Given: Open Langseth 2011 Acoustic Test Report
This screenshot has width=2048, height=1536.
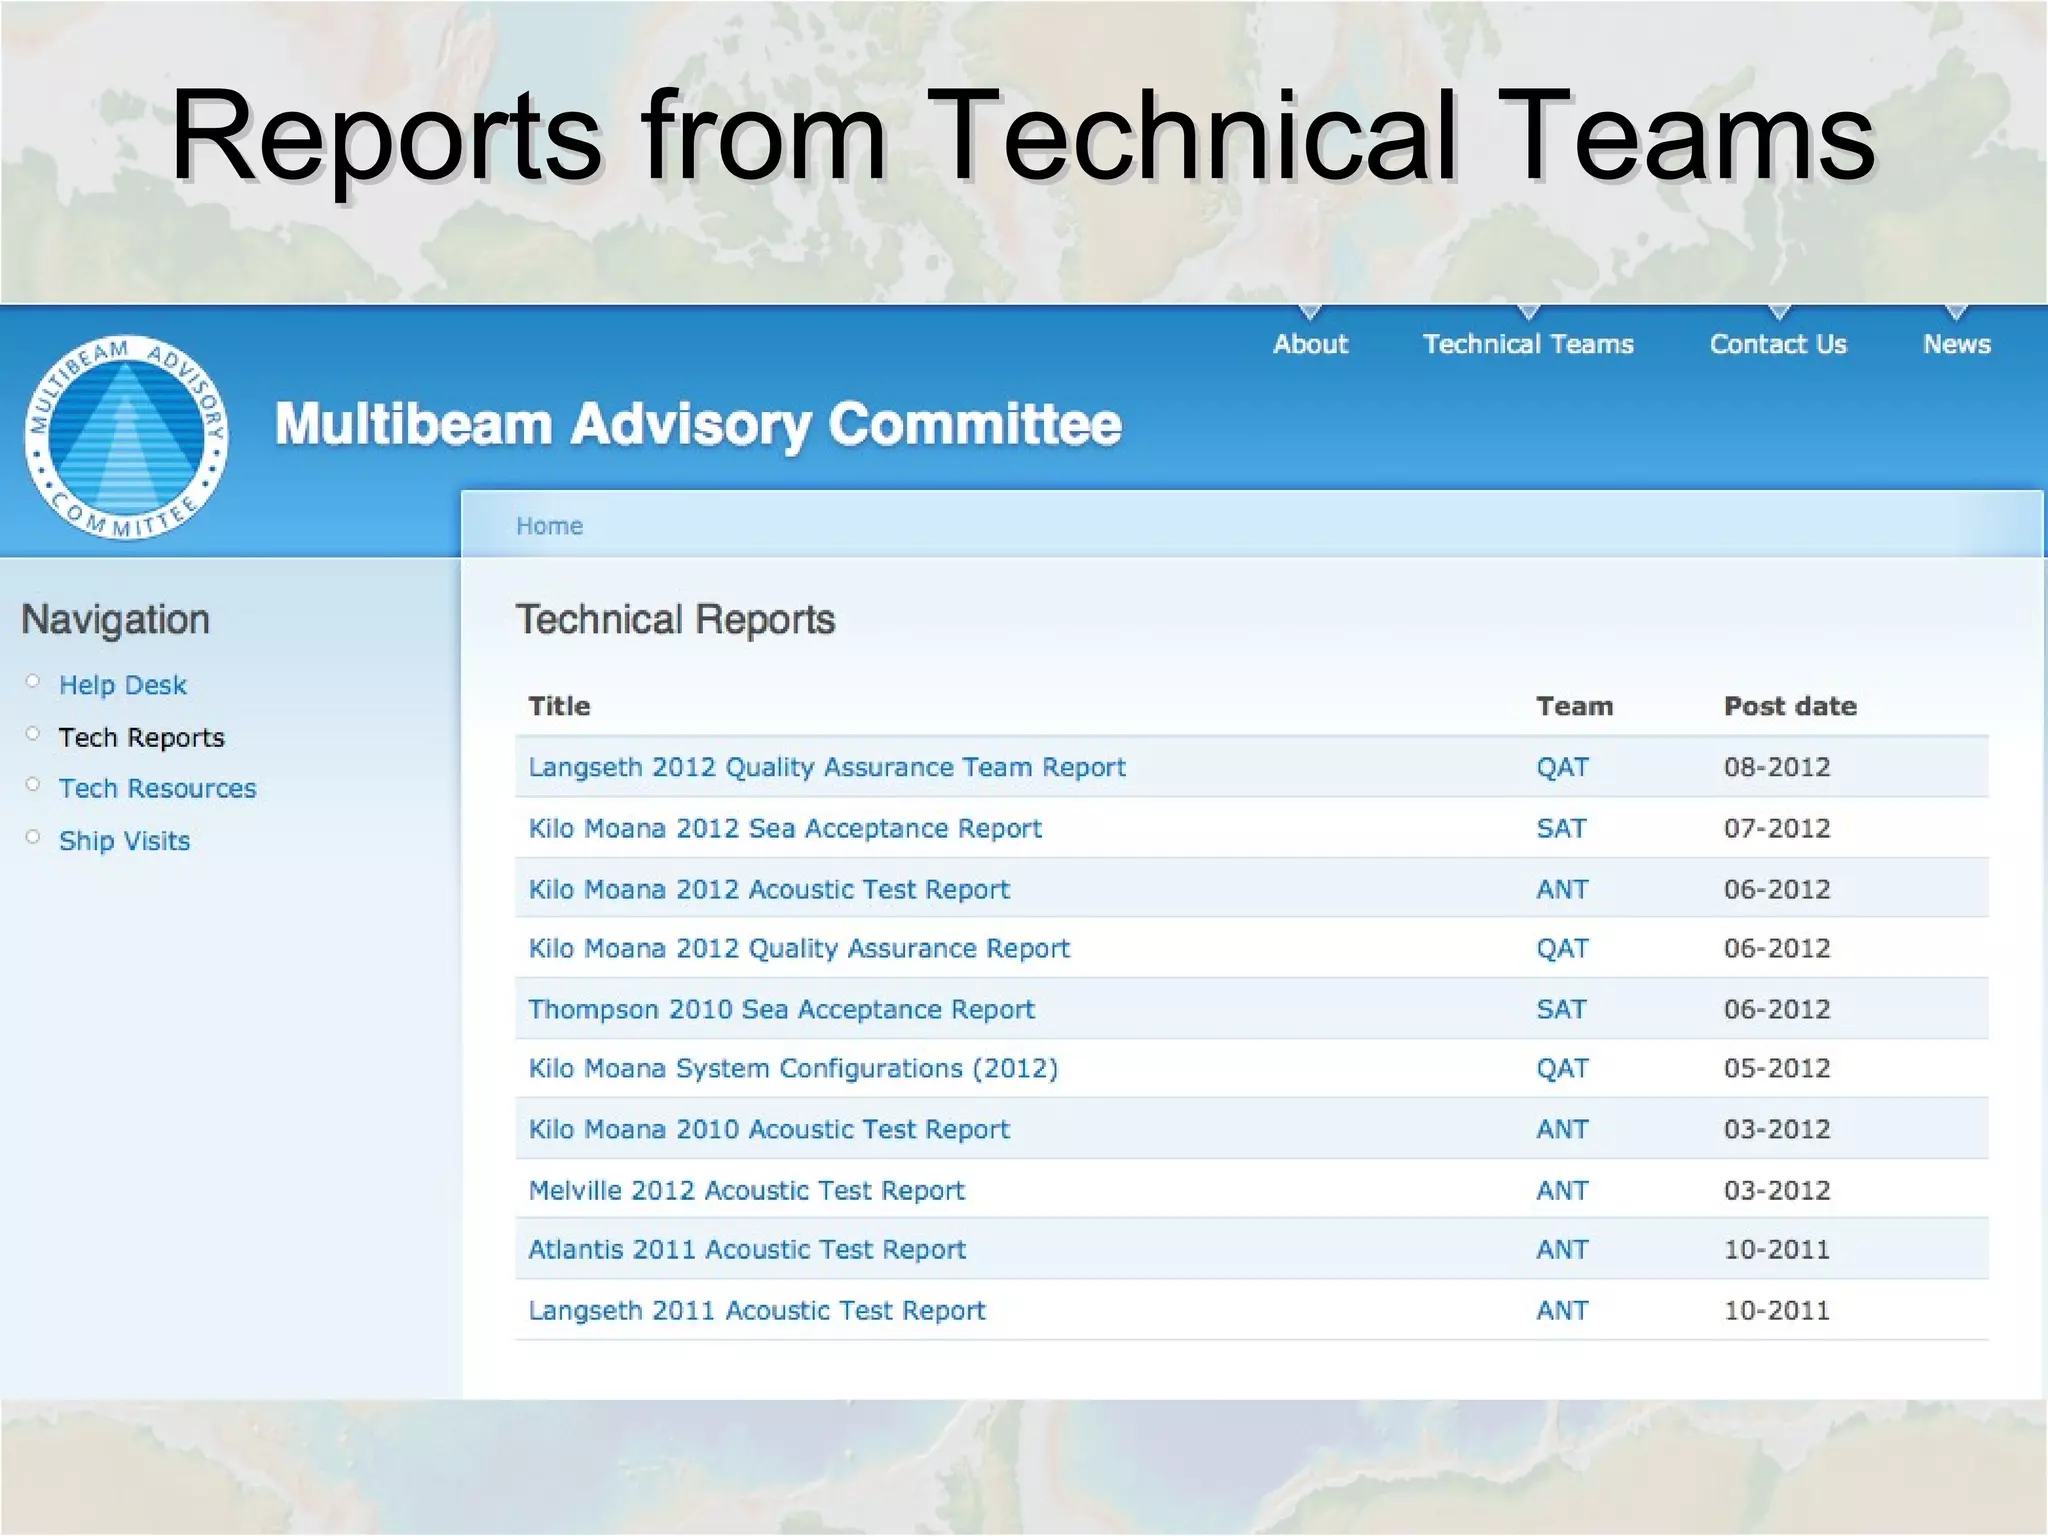Looking at the screenshot, I should point(757,1310).
